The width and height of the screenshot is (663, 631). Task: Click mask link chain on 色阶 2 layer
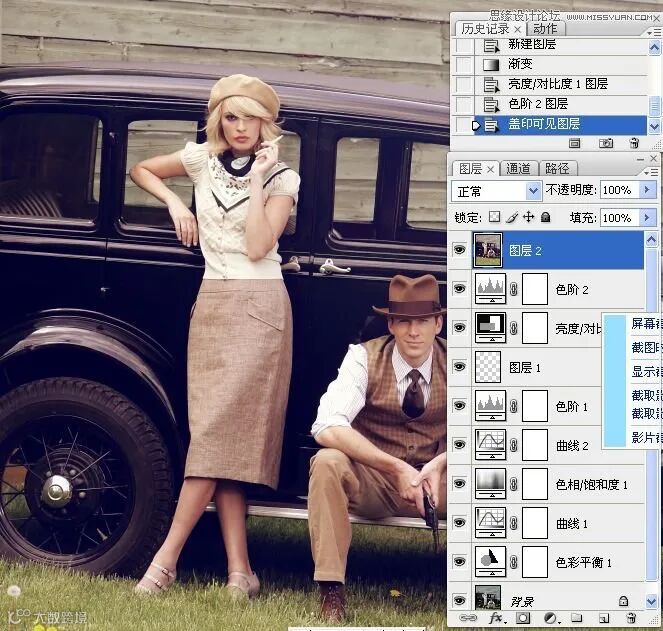coord(514,289)
